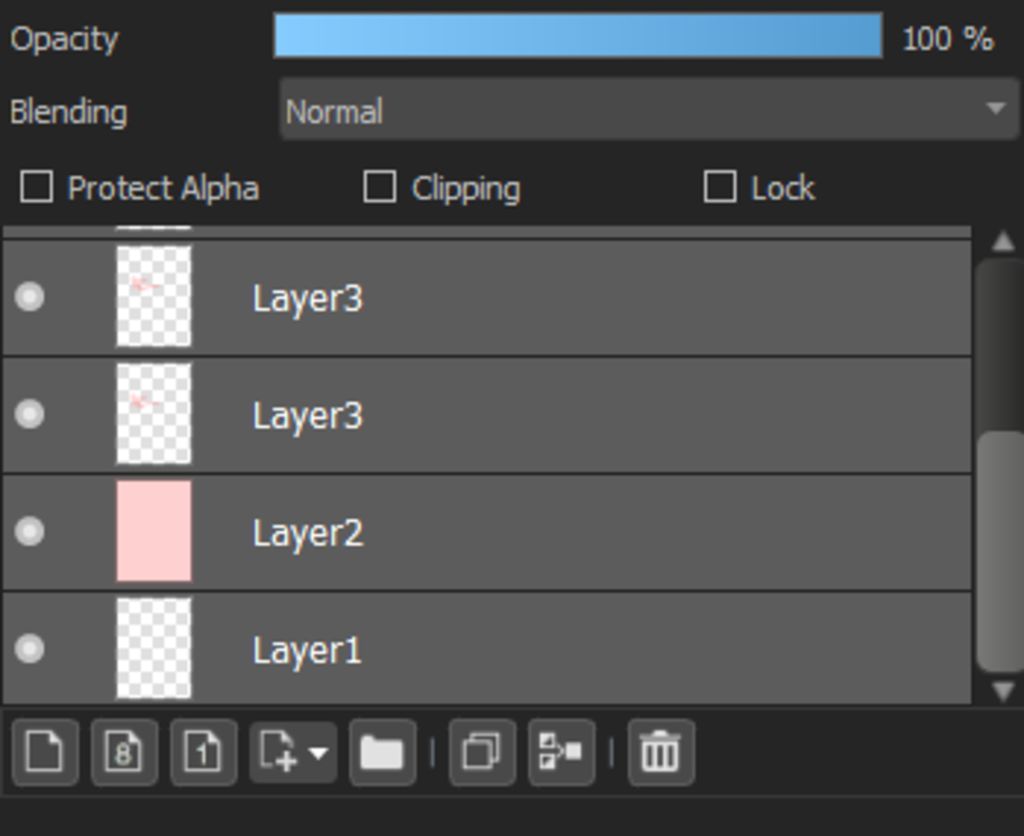Select the Layer2 name

[x=308, y=533]
